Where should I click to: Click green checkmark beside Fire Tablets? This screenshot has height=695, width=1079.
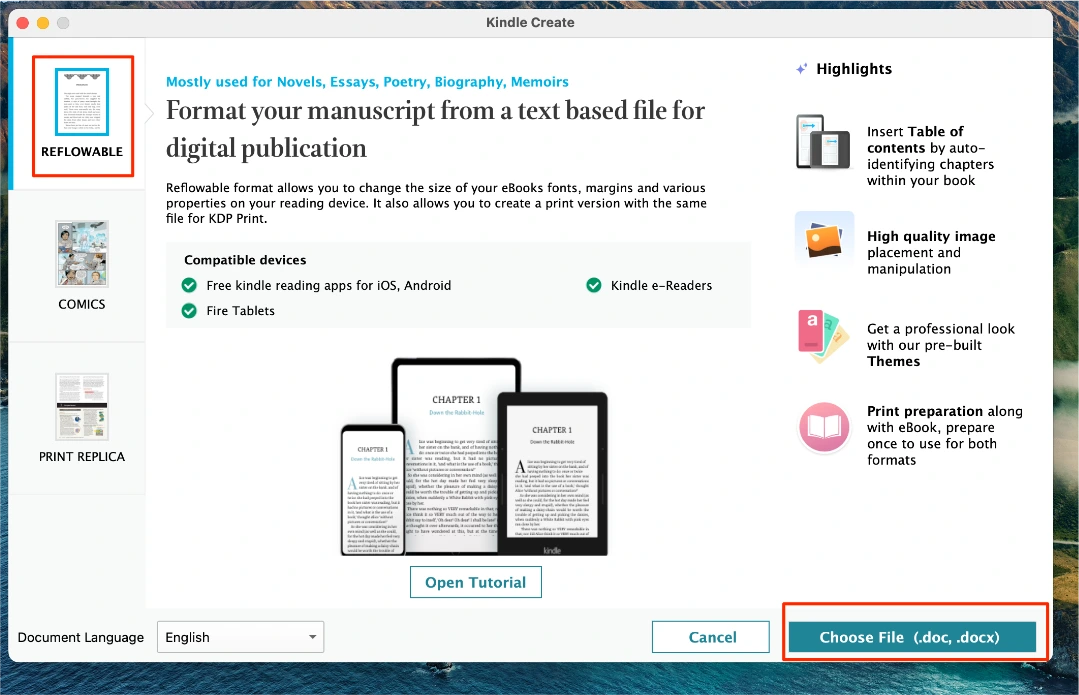[x=189, y=311]
